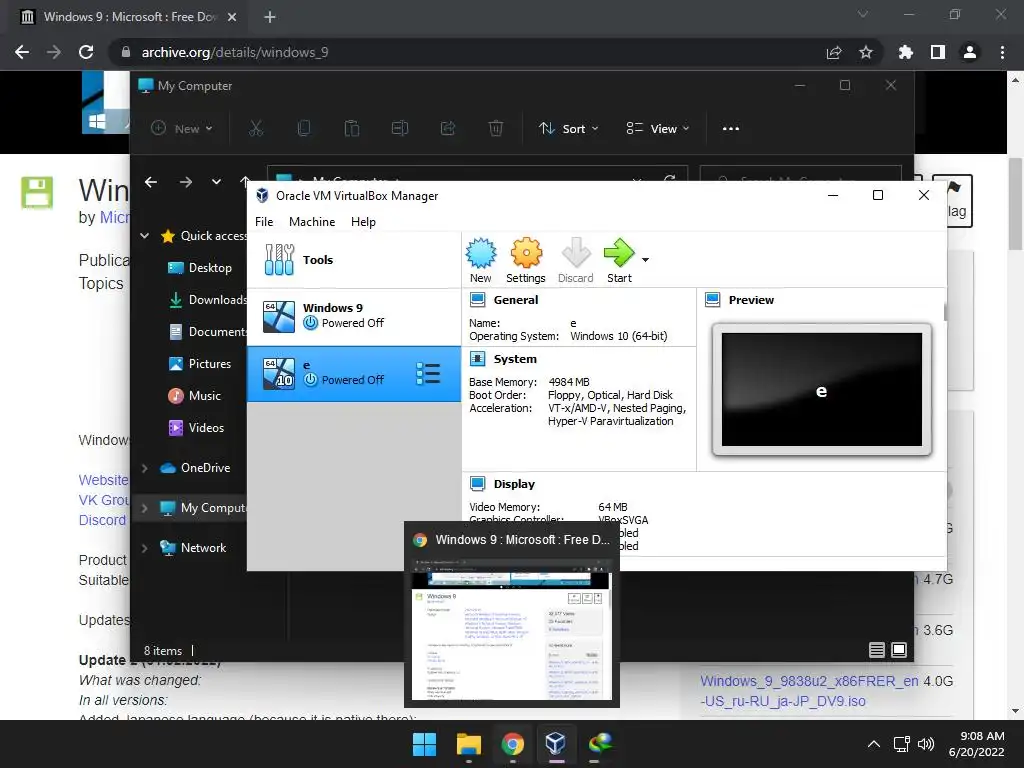
Task: Open Downloads in explorer sidebar
Action: (x=207, y=300)
